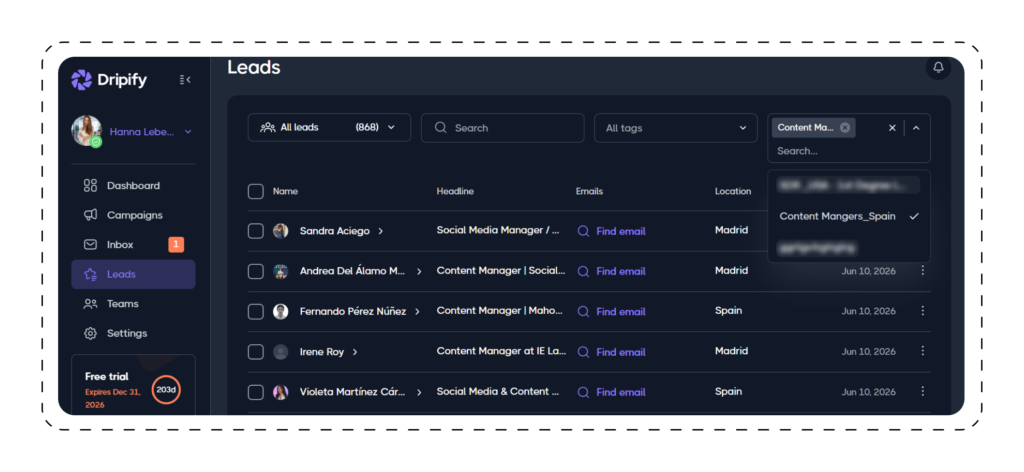
Task: Click the Headline column header
Action: (x=455, y=191)
